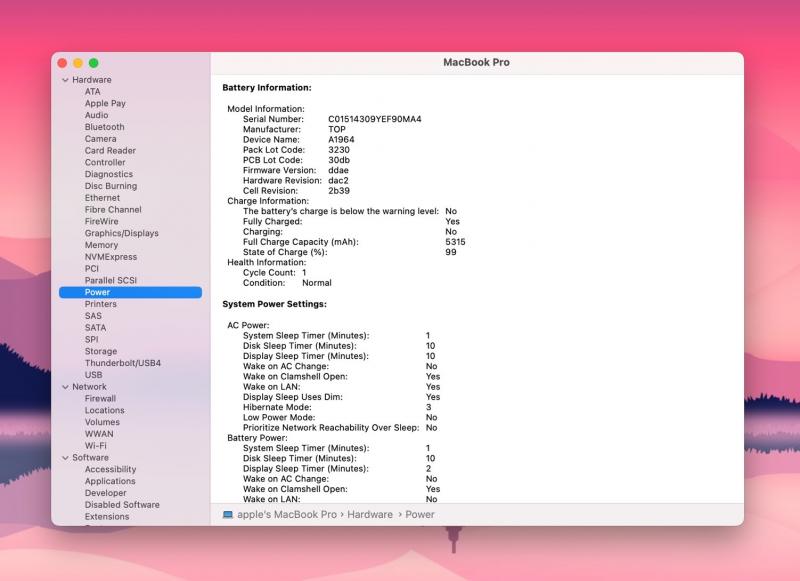The image size is (800, 581).
Task: Click the Firmware Version value ddae
Action: click(338, 170)
